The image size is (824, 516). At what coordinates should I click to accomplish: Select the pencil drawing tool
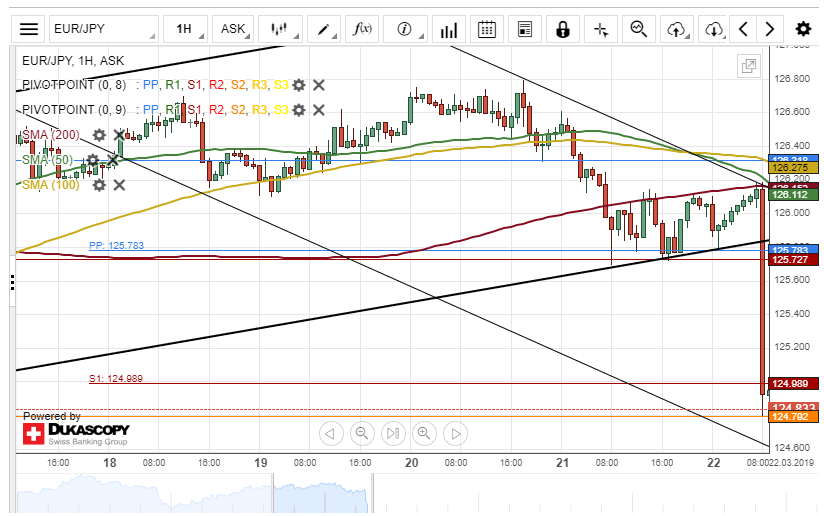click(323, 29)
